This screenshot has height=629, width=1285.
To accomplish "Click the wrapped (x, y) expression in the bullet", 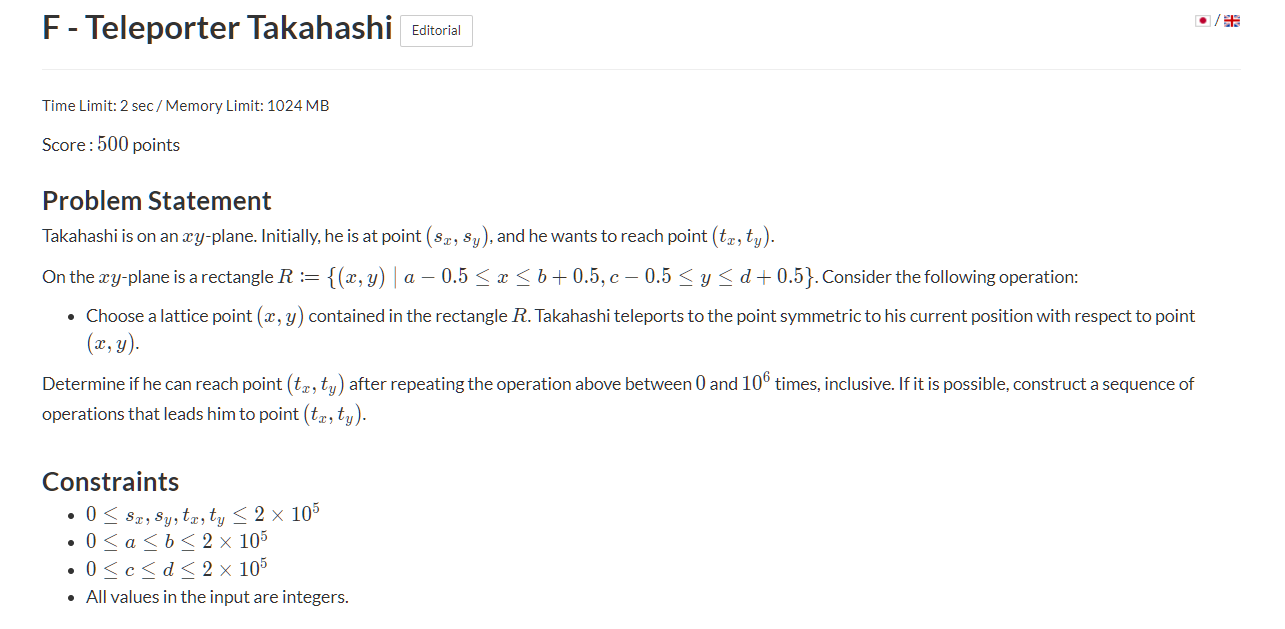I will point(112,344).
